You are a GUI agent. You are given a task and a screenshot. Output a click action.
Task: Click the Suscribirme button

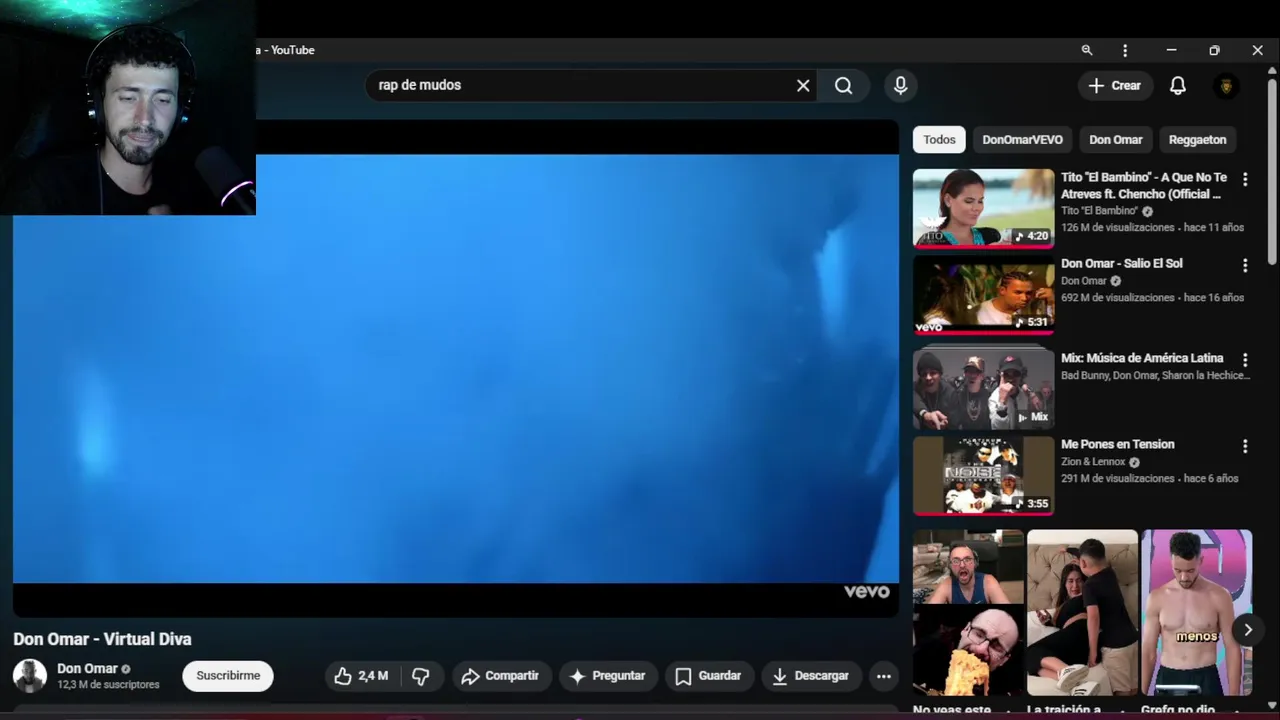(x=228, y=676)
